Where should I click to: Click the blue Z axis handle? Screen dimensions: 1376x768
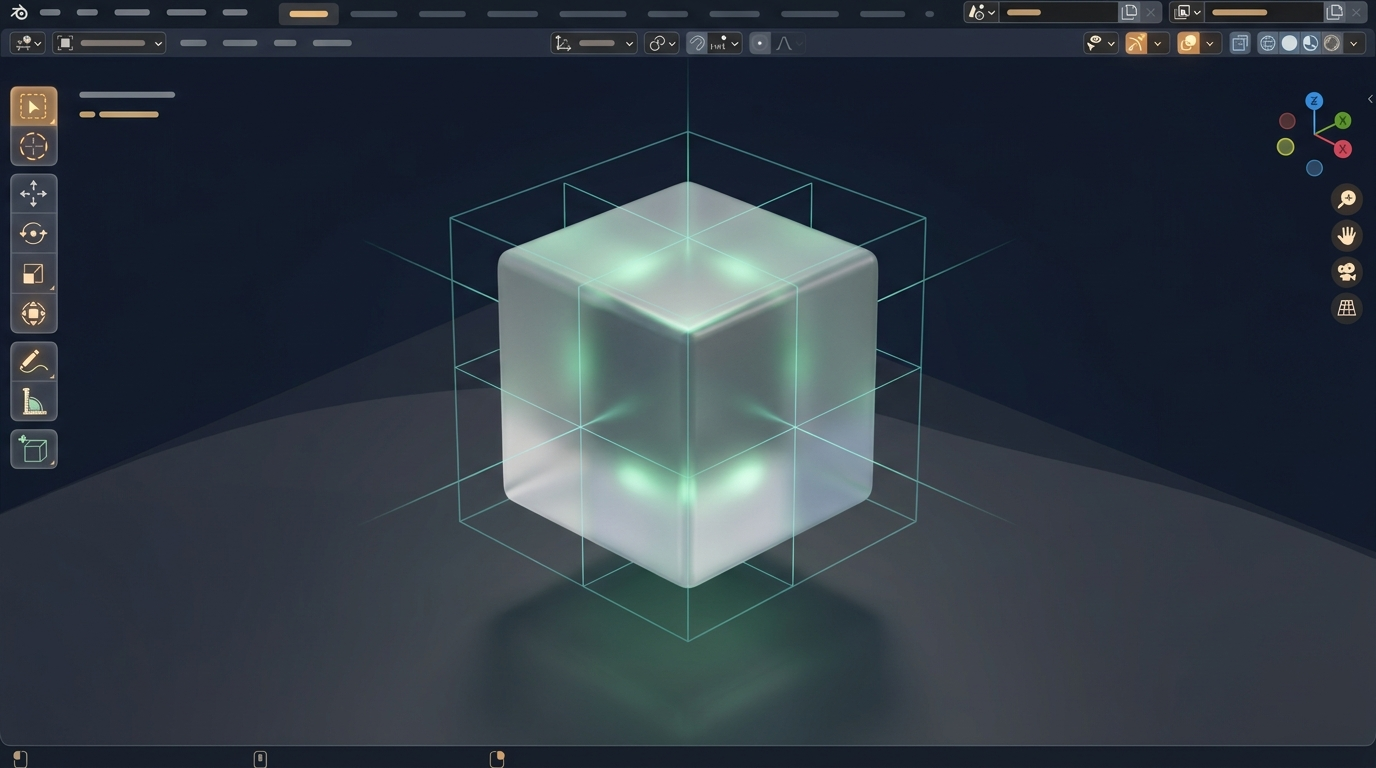pos(1314,101)
